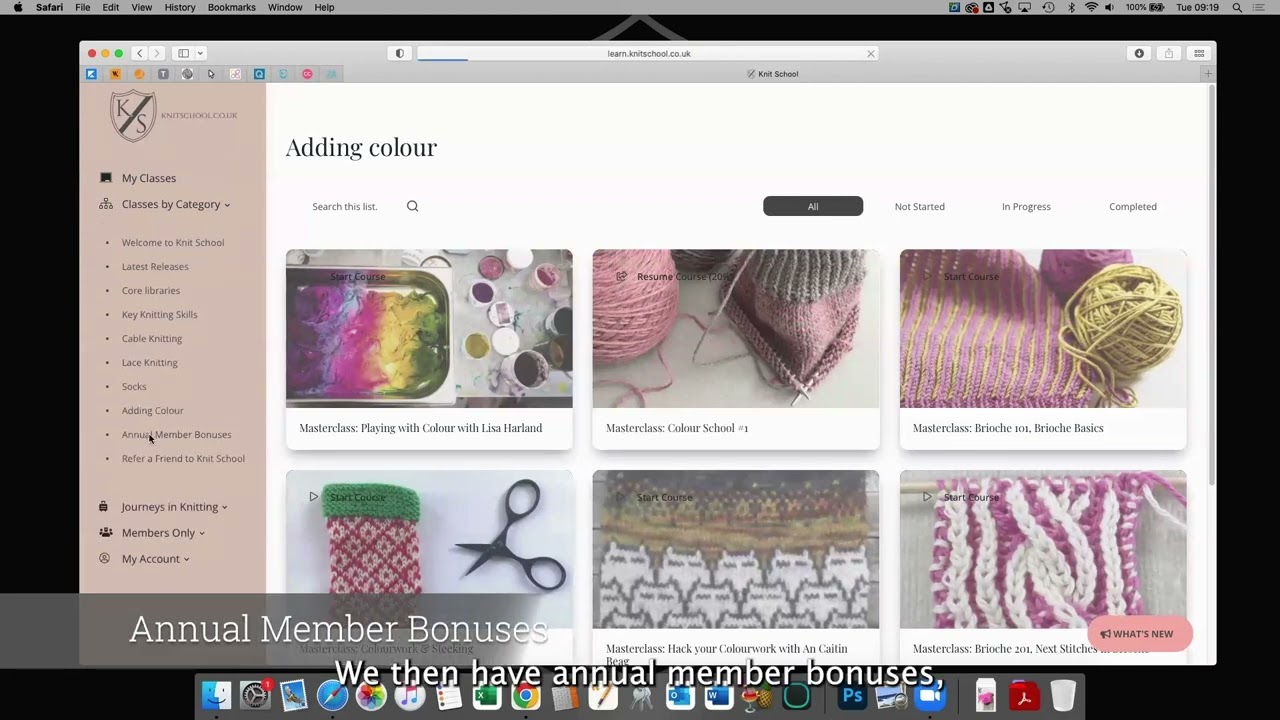
Task: Stop loading with the address bar X
Action: coord(870,54)
